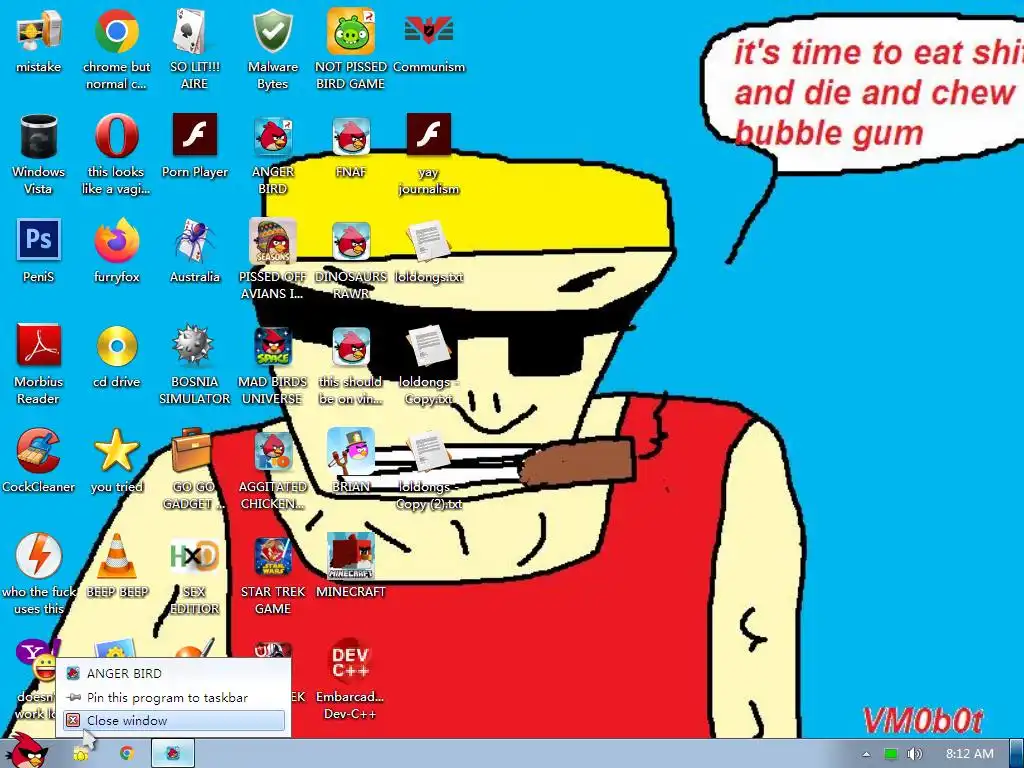This screenshot has height=768, width=1024.
Task: Open 'this should be on vin...' icon
Action: tap(351, 364)
